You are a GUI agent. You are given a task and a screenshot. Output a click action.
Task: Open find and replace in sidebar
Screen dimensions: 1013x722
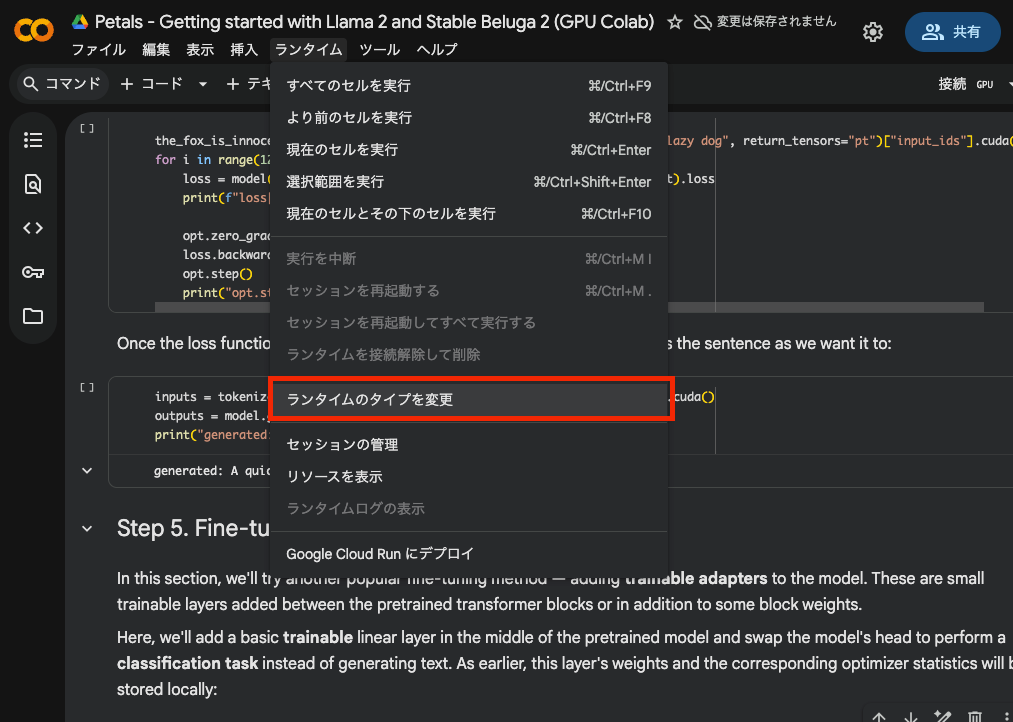[33, 184]
